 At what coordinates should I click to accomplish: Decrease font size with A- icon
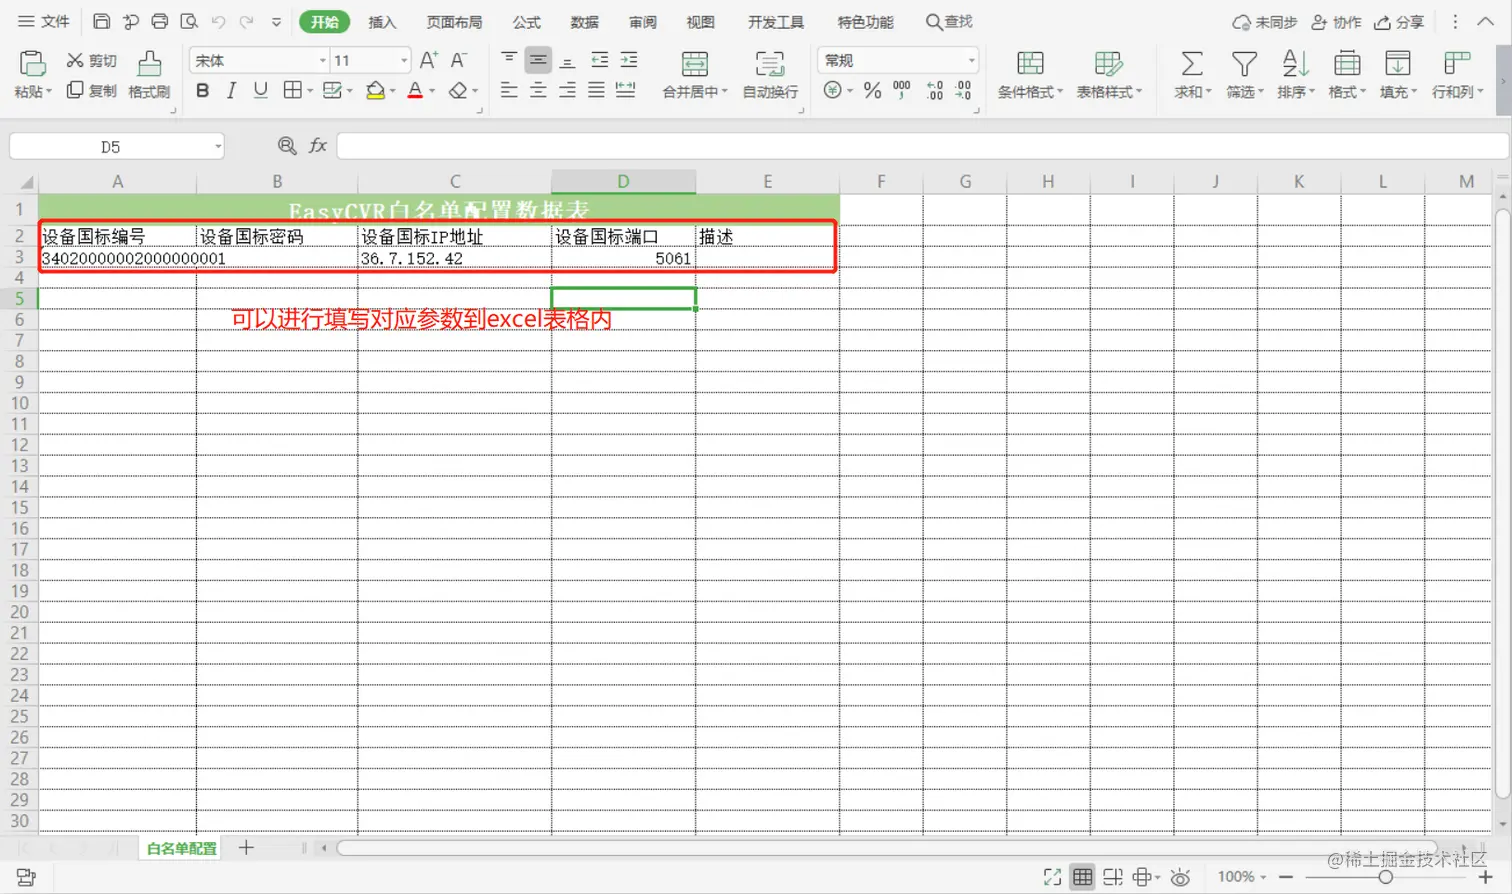tap(458, 60)
